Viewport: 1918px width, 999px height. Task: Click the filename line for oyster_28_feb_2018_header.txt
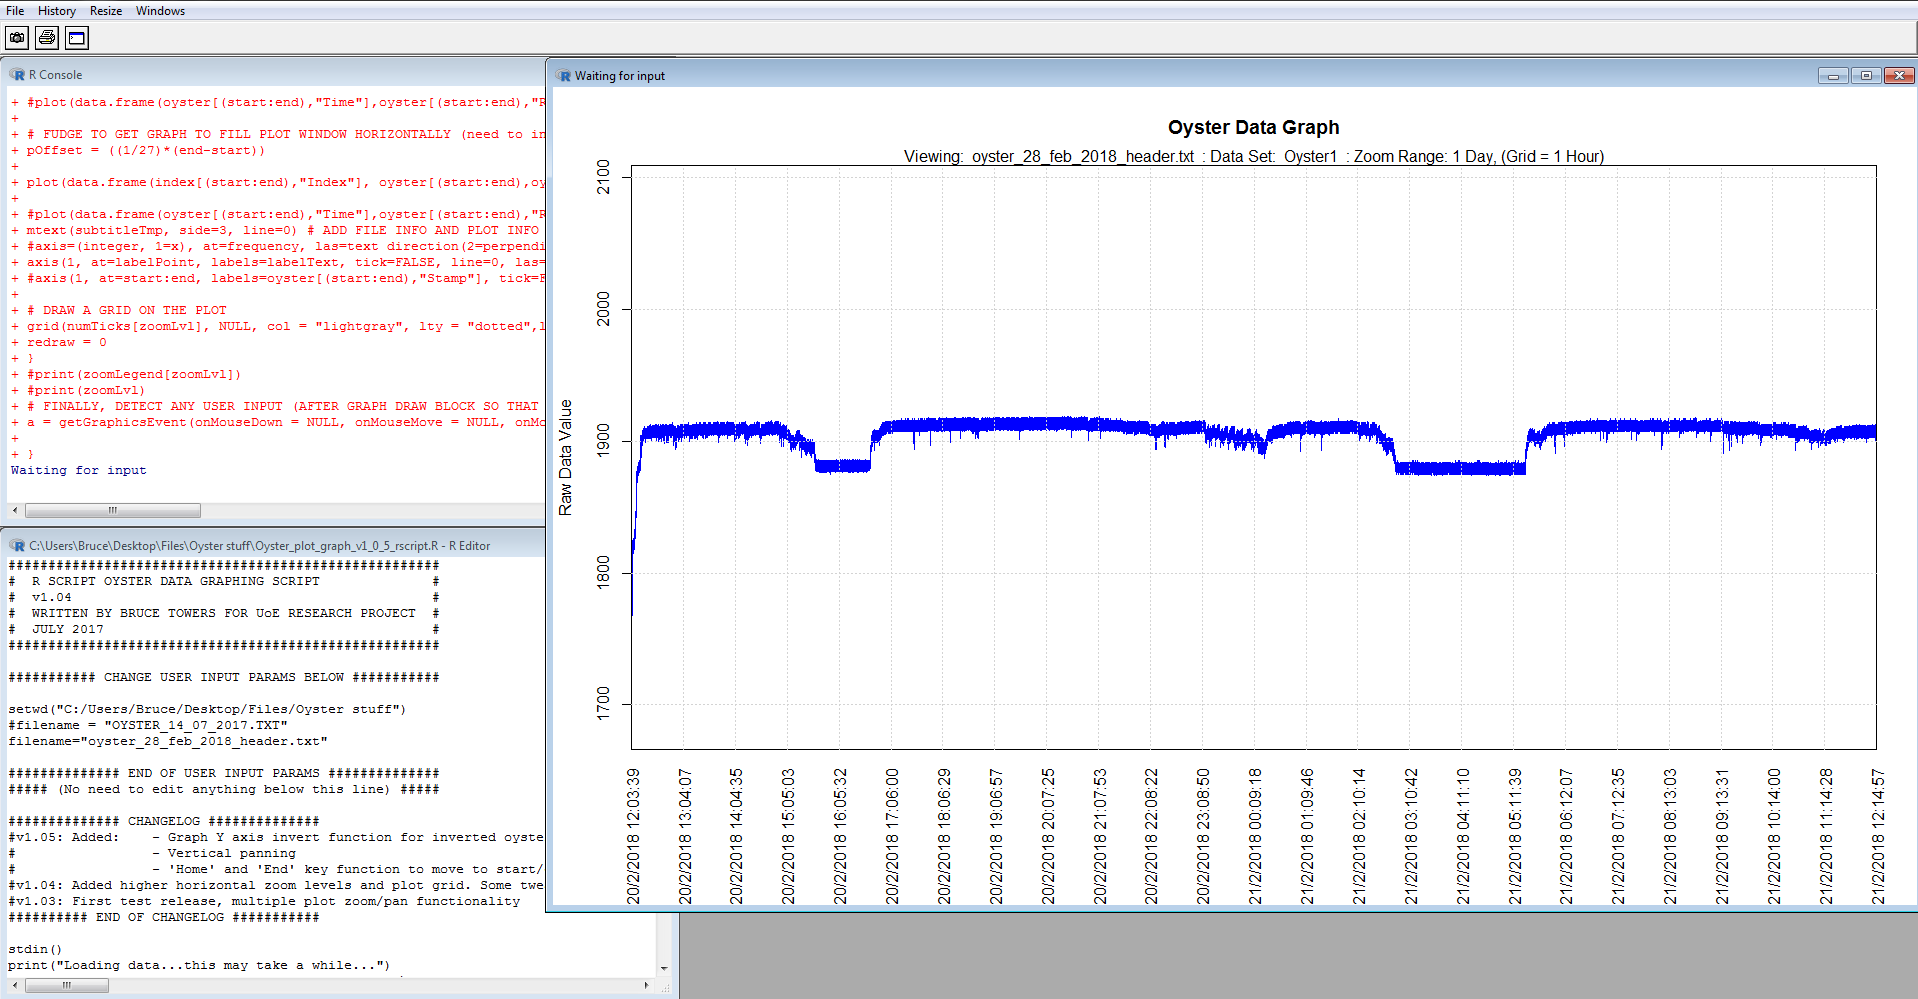[168, 742]
